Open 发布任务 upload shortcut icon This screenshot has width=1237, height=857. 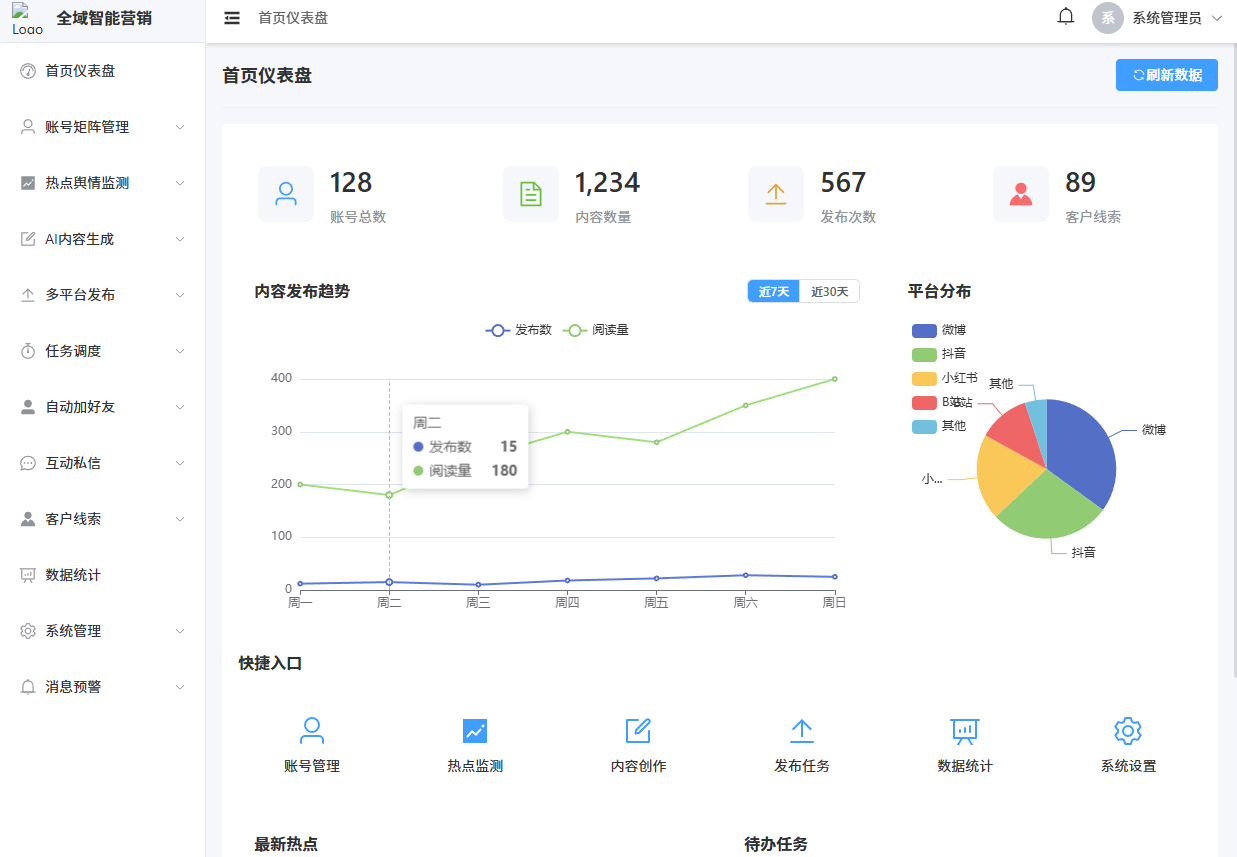tap(802, 731)
